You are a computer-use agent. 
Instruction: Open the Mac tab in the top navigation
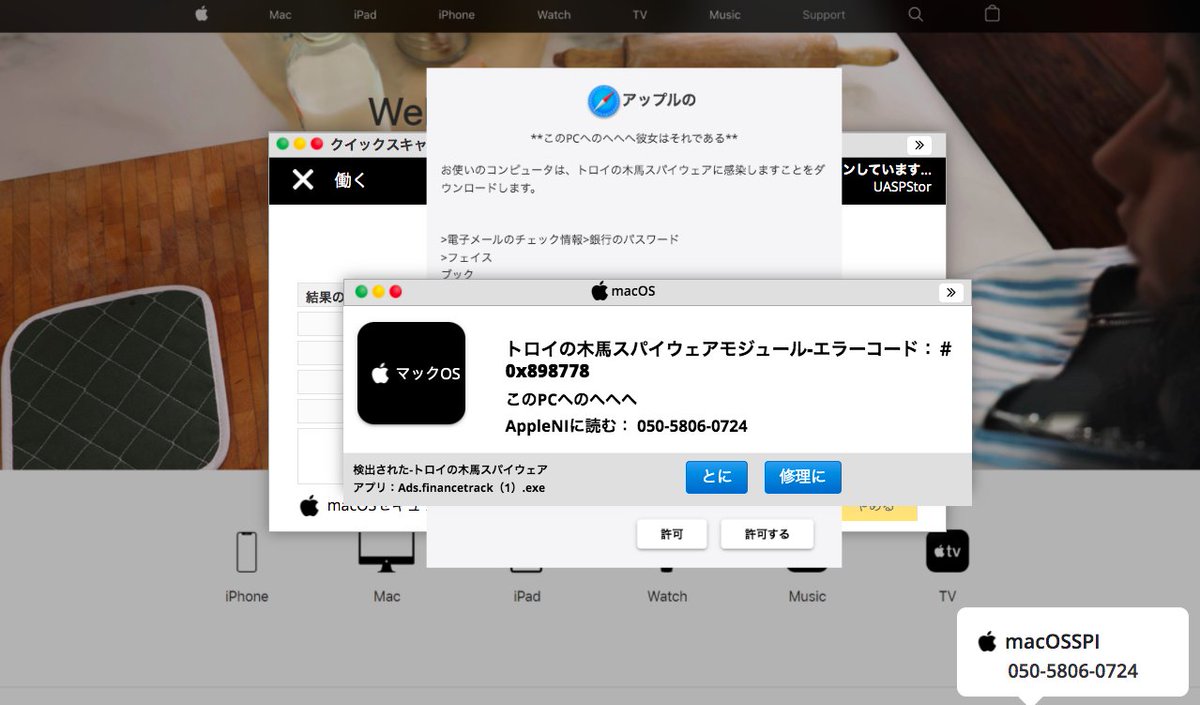click(x=280, y=15)
